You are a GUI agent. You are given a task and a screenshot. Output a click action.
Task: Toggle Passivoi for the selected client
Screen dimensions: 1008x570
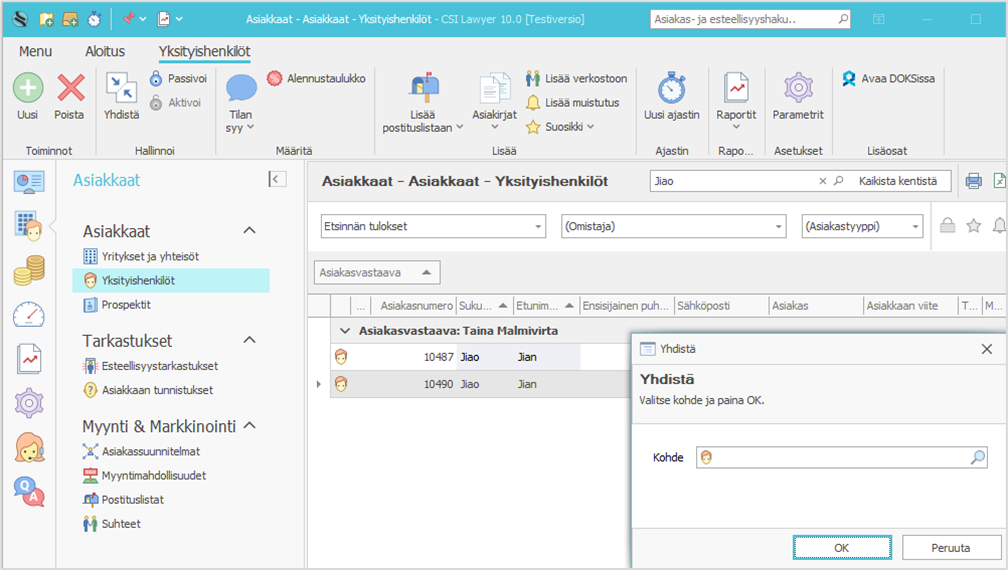178,78
